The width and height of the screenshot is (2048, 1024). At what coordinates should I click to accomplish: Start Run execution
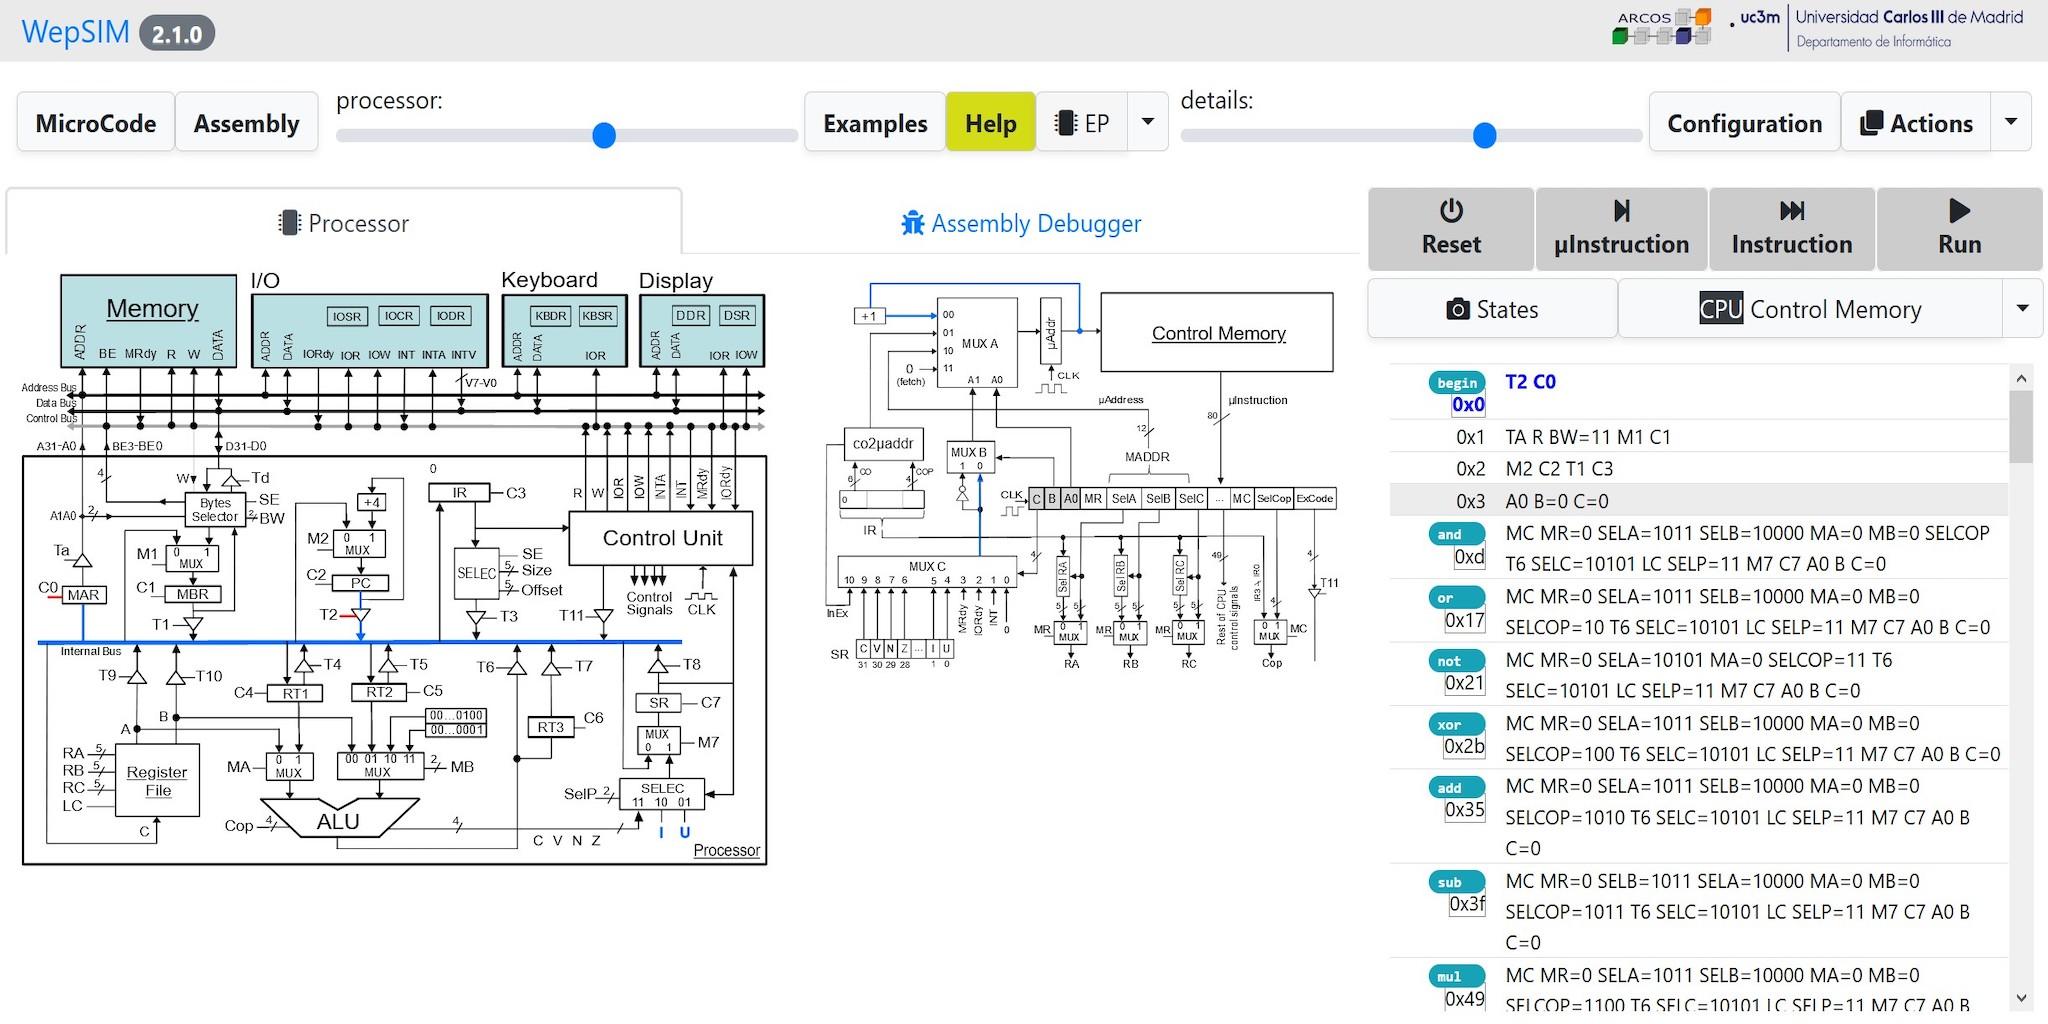tap(1959, 229)
